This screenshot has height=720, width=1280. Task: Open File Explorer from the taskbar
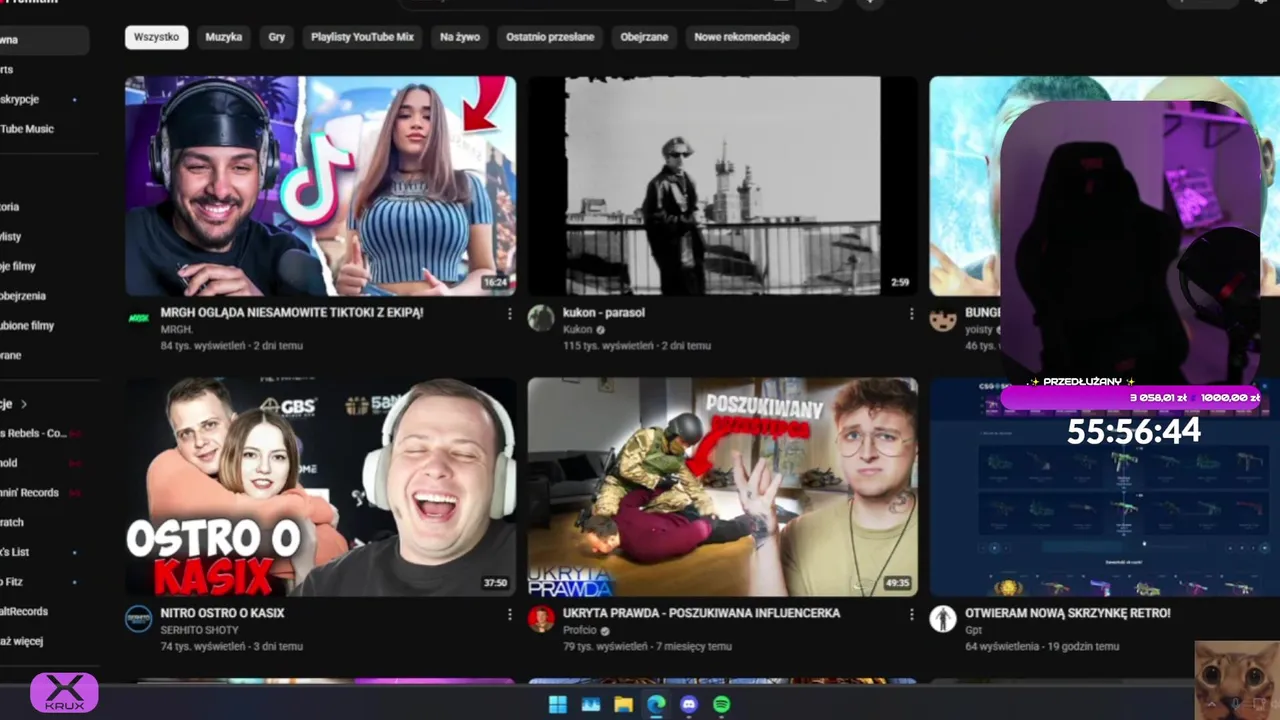623,705
